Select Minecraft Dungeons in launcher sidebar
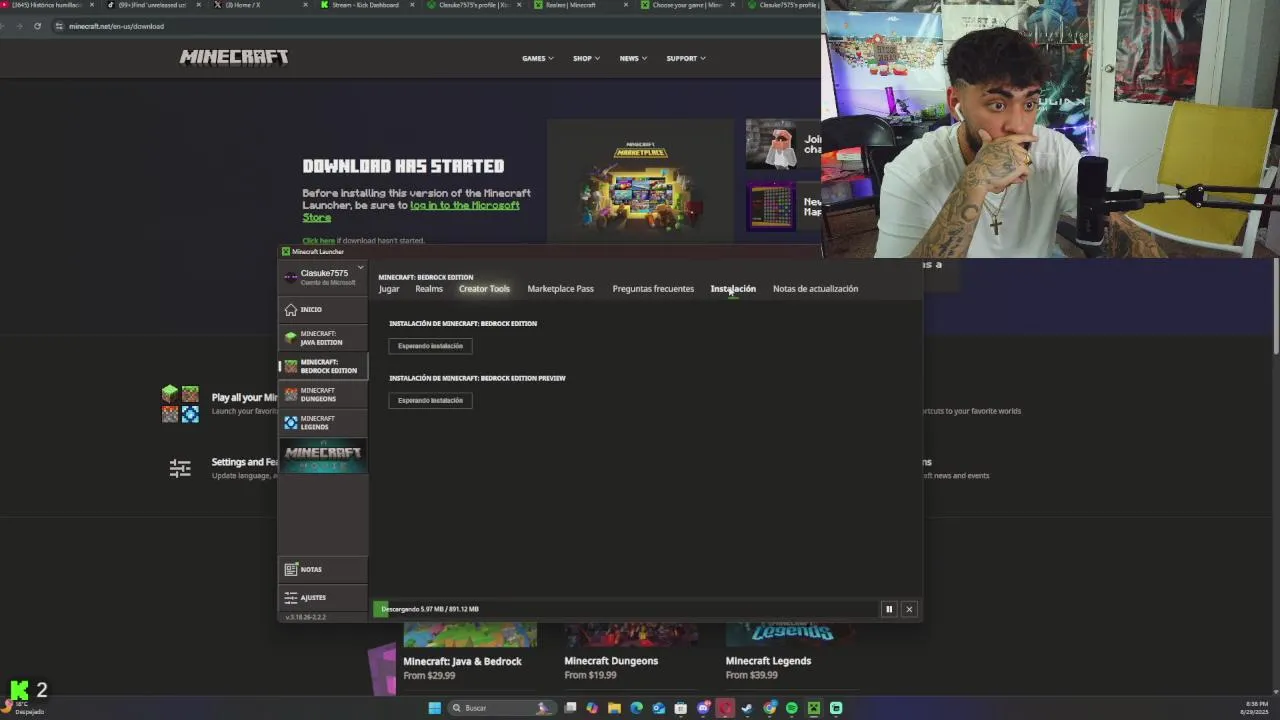1280x720 pixels. (x=322, y=394)
